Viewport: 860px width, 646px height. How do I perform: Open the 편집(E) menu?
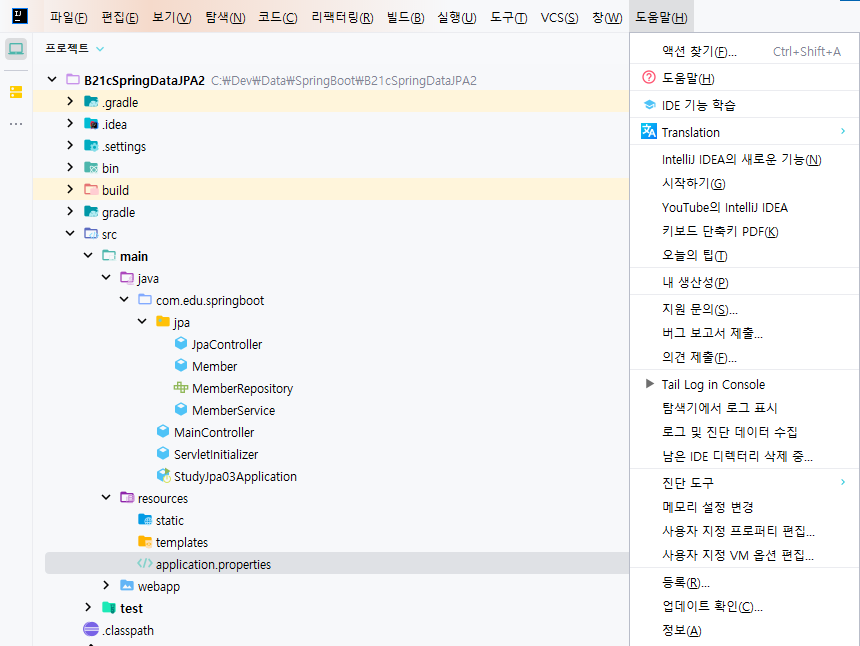pyautogui.click(x=120, y=18)
